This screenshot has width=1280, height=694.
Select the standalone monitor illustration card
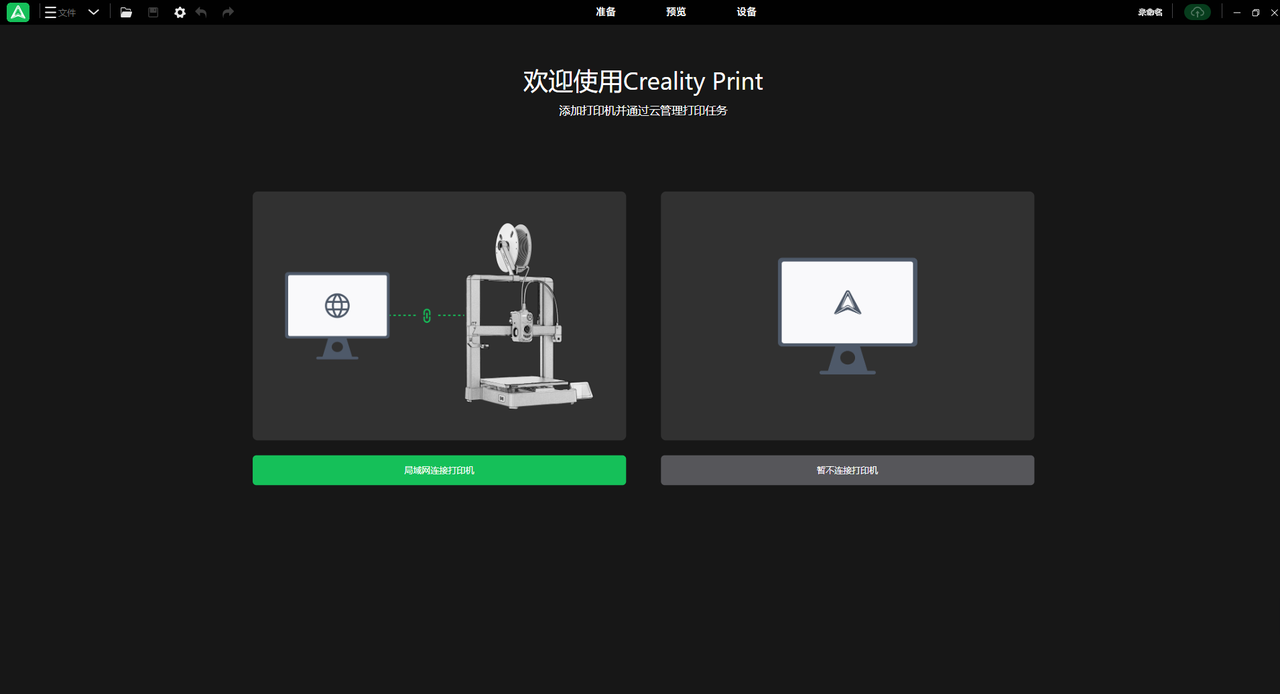pos(847,316)
